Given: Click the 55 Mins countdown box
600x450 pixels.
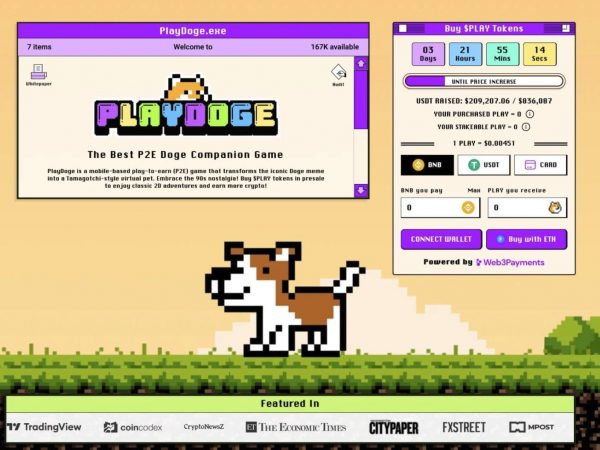Looking at the screenshot, I should pyautogui.click(x=502, y=54).
